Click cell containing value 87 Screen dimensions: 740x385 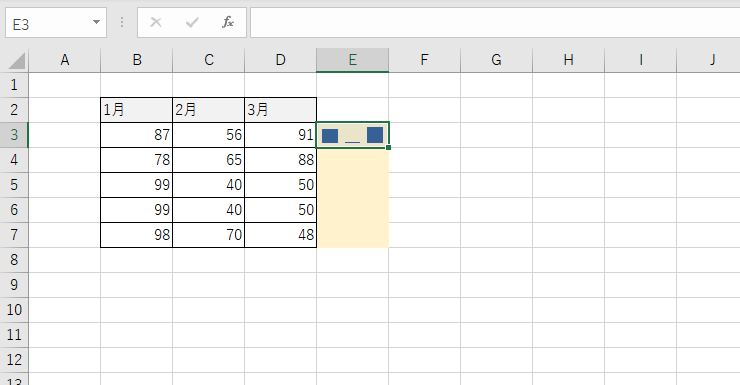(137, 135)
